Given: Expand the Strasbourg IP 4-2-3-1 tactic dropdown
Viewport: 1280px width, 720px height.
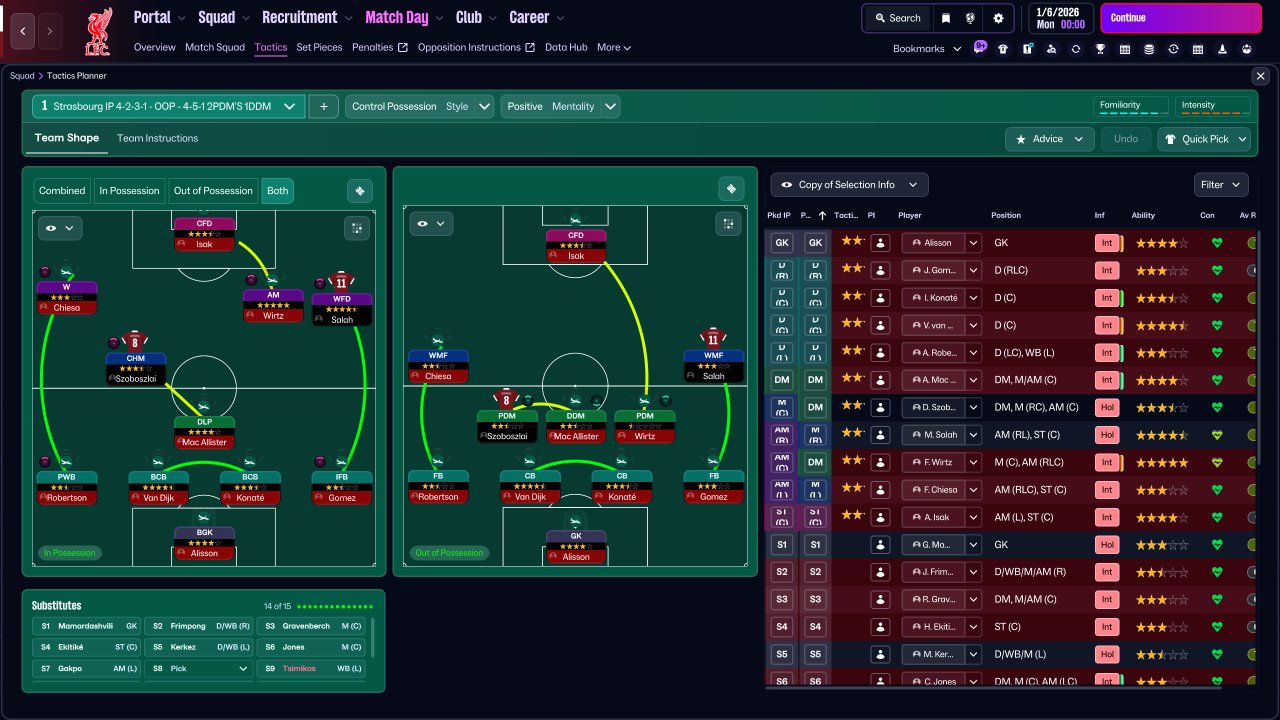Looking at the screenshot, I should point(168,106).
